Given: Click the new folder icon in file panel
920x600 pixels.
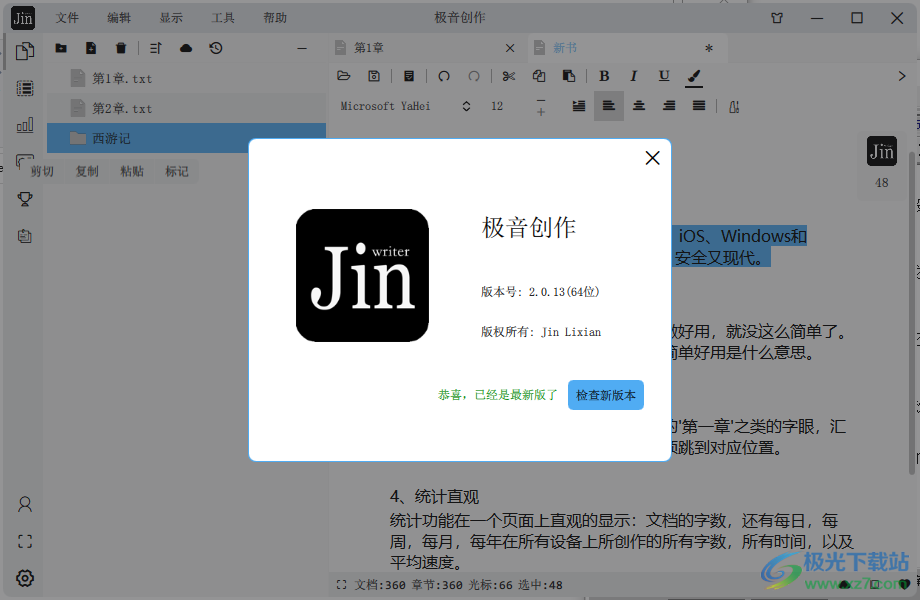Looking at the screenshot, I should coord(61,48).
